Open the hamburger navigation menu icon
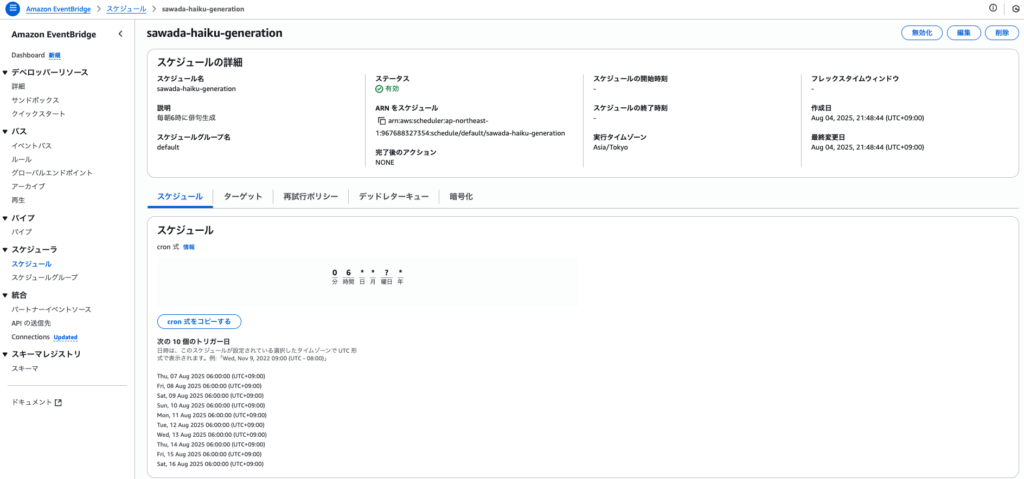Screen dimensions: 1024x479 pyautogui.click(x=12, y=9)
